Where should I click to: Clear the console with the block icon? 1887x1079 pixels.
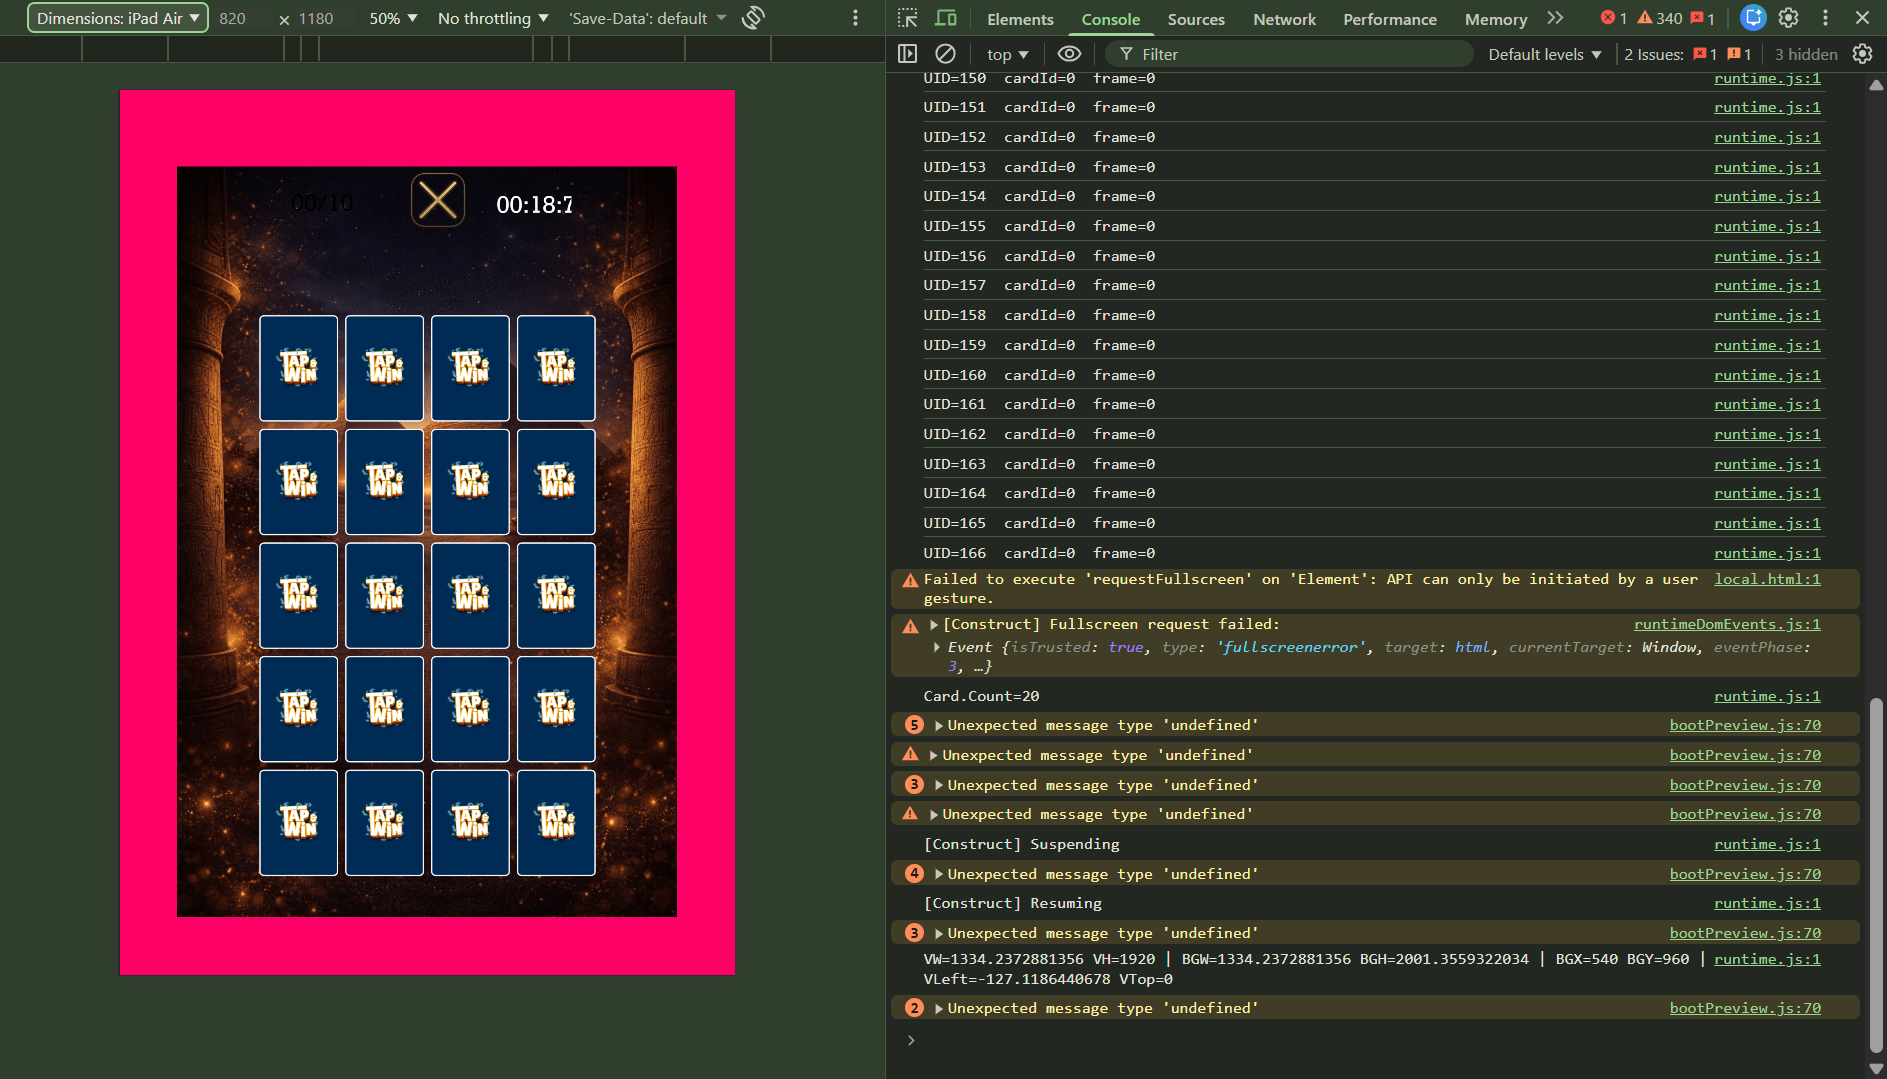945,54
